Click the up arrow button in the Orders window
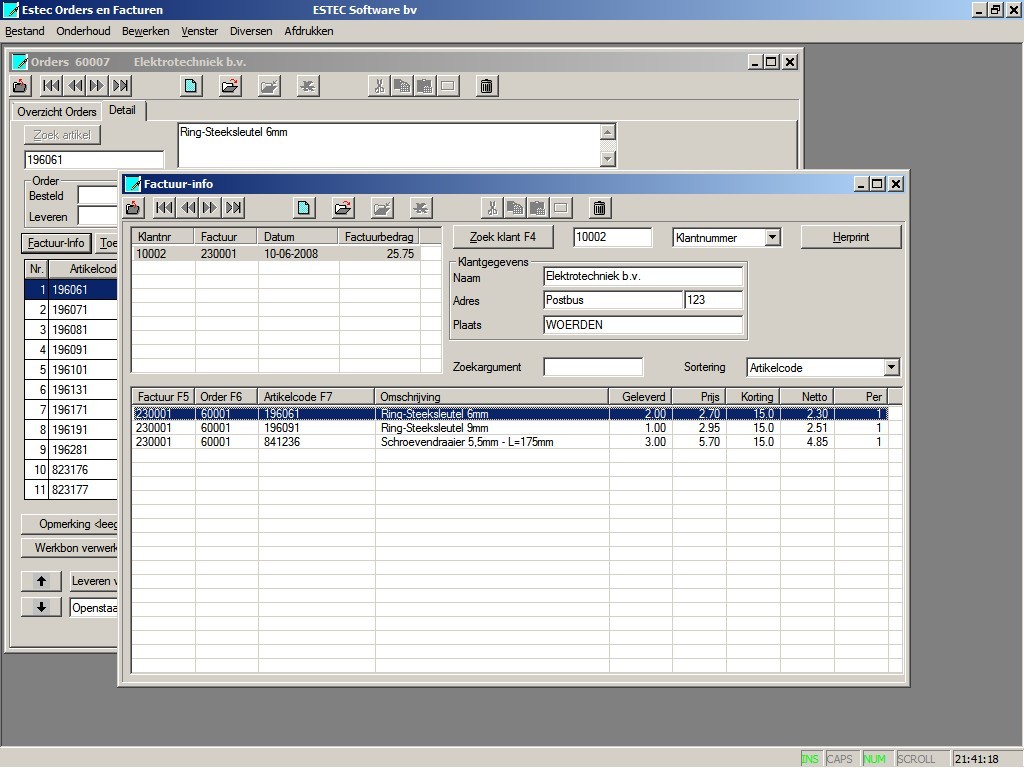Viewport: 1024px width, 768px height. 41,581
